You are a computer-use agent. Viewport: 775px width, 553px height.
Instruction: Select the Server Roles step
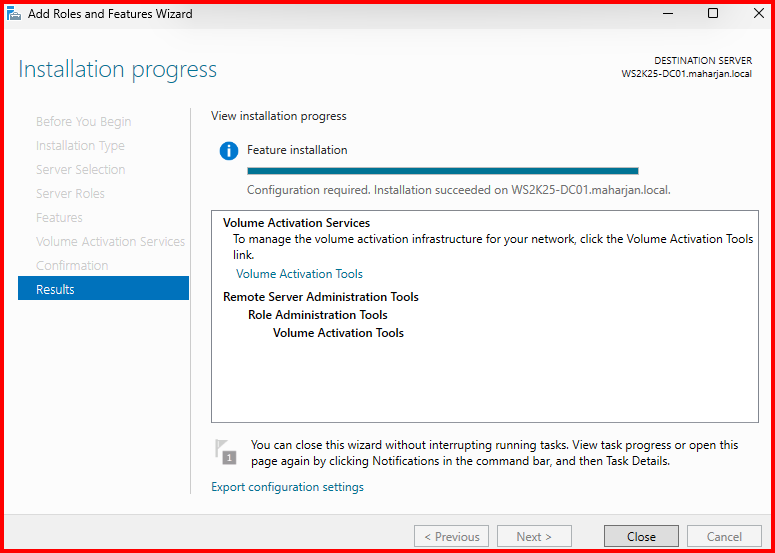70,193
